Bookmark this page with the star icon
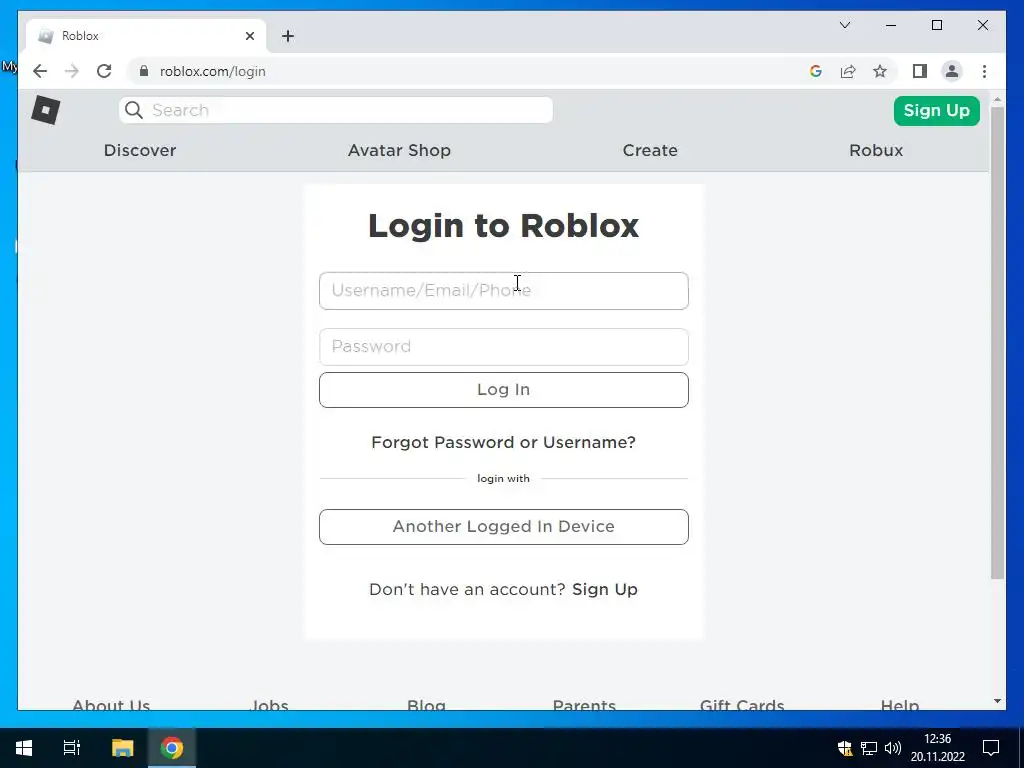Image resolution: width=1024 pixels, height=768 pixels. click(x=880, y=71)
